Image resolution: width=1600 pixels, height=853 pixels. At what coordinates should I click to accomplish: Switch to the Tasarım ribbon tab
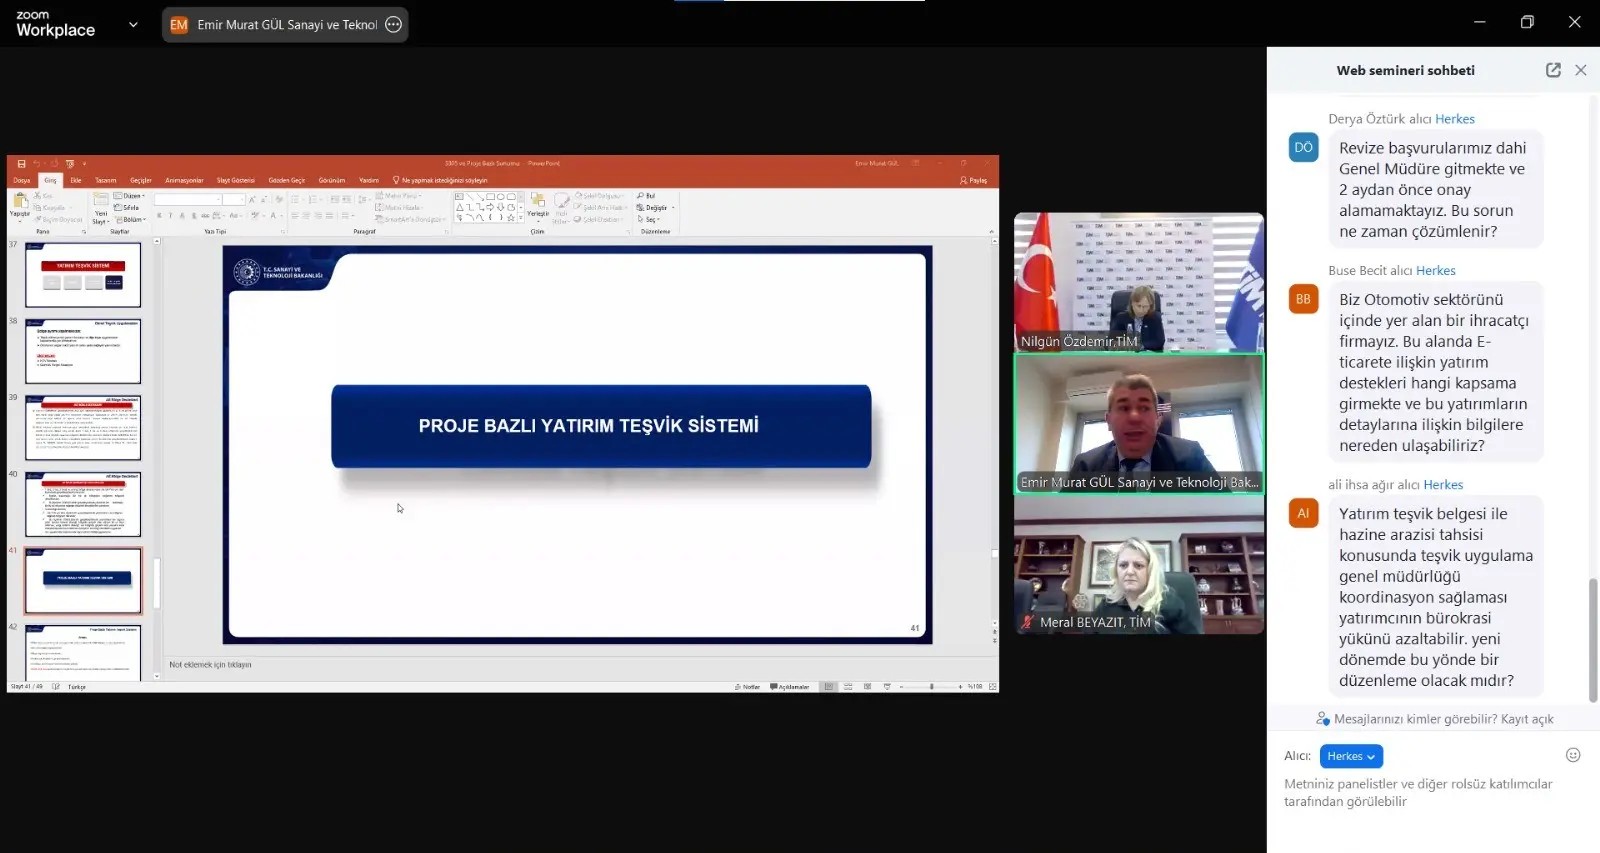coord(106,180)
